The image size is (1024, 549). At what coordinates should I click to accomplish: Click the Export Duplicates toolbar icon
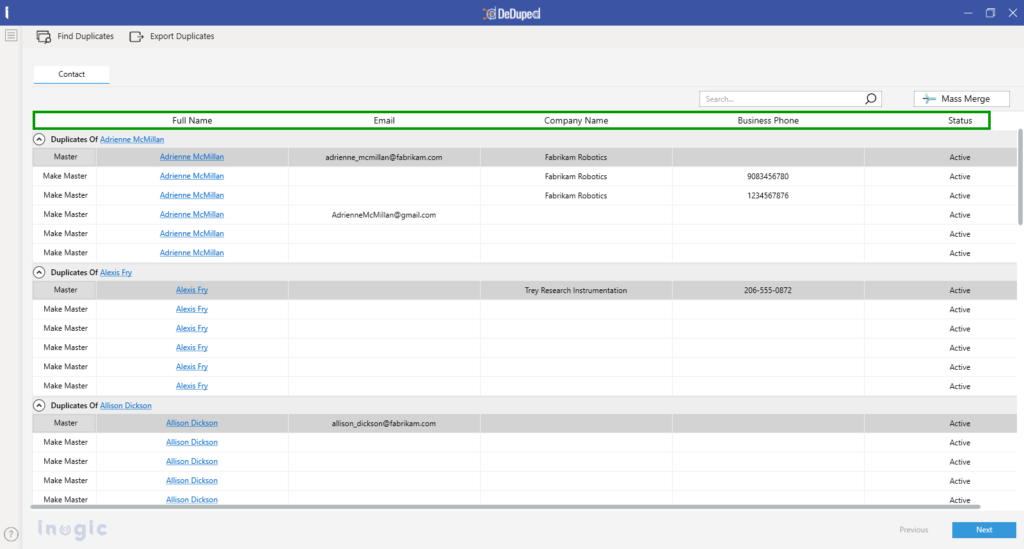click(136, 37)
